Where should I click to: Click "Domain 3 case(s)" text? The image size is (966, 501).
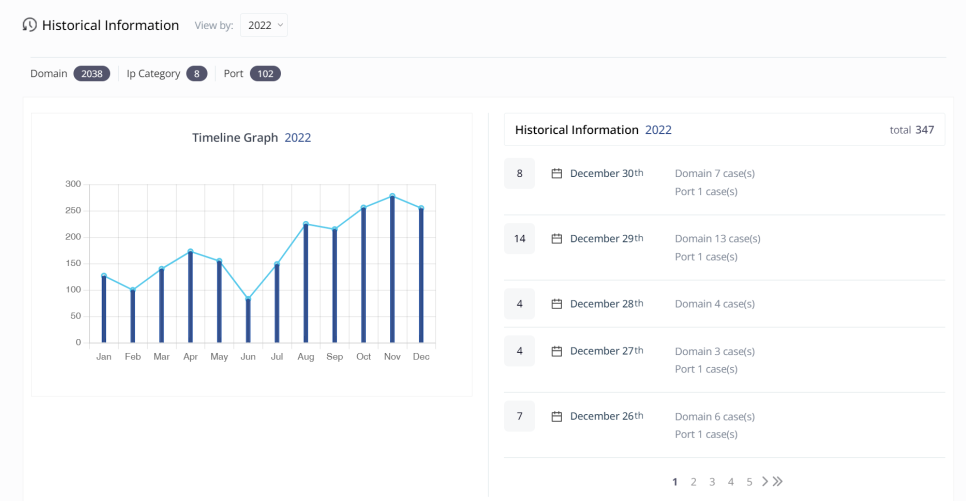click(x=715, y=351)
